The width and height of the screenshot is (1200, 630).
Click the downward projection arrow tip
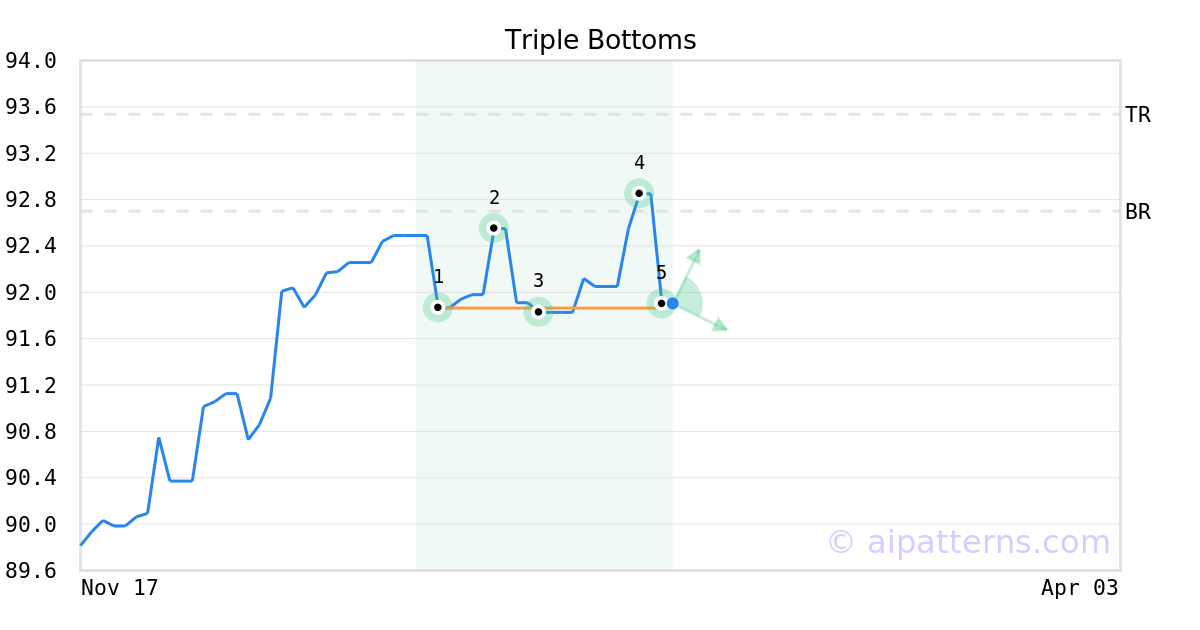click(722, 327)
